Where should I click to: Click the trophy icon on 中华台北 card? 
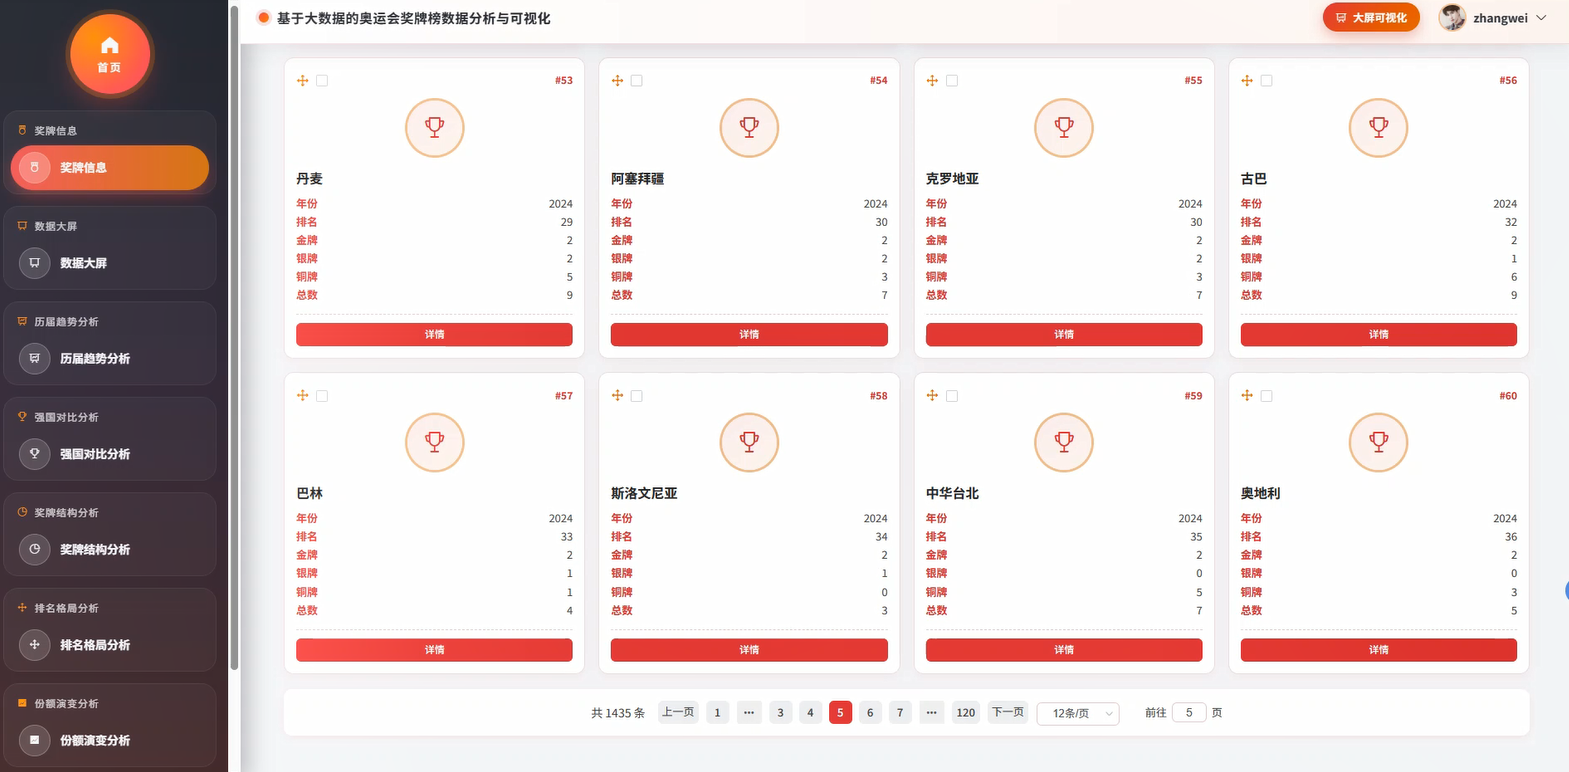1064,442
